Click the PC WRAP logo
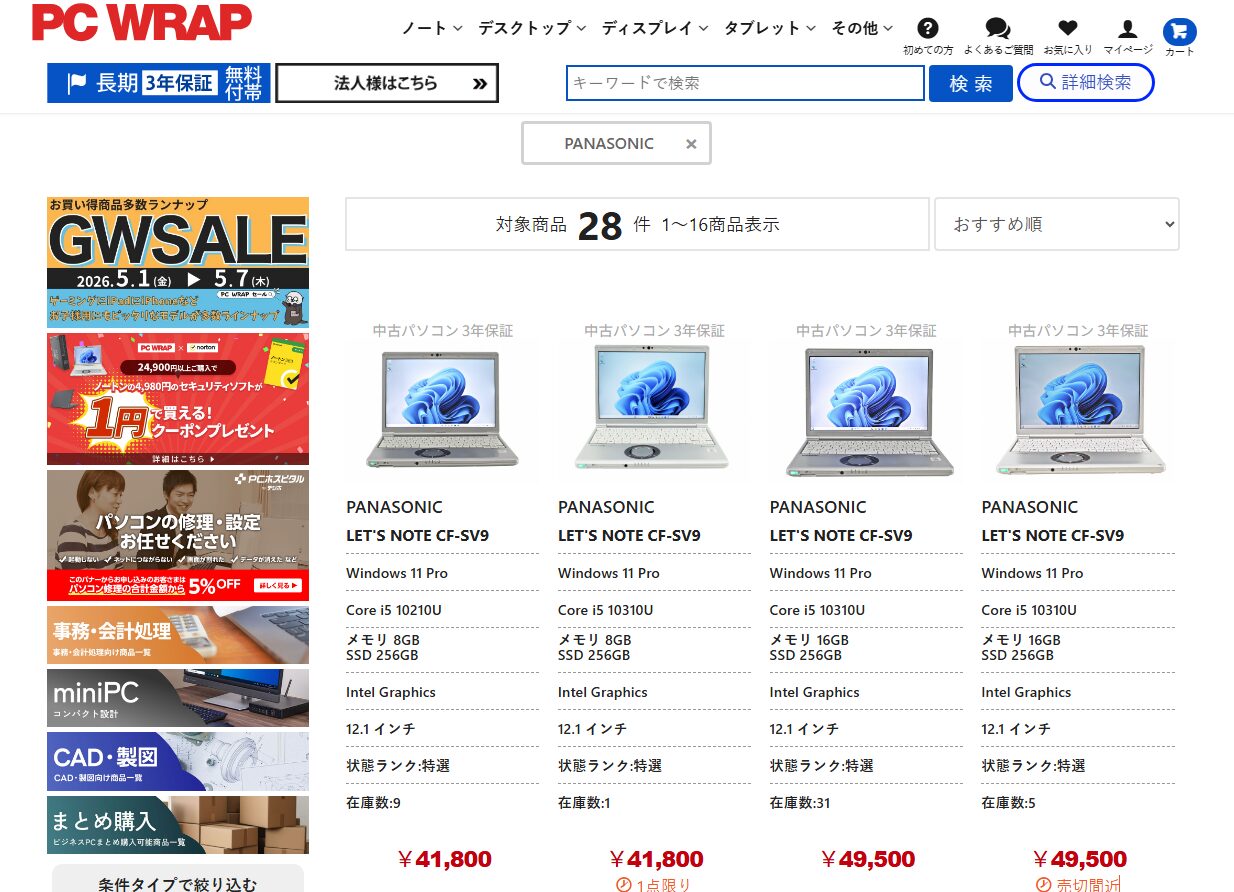Image resolution: width=1234 pixels, height=892 pixels. pos(141,22)
